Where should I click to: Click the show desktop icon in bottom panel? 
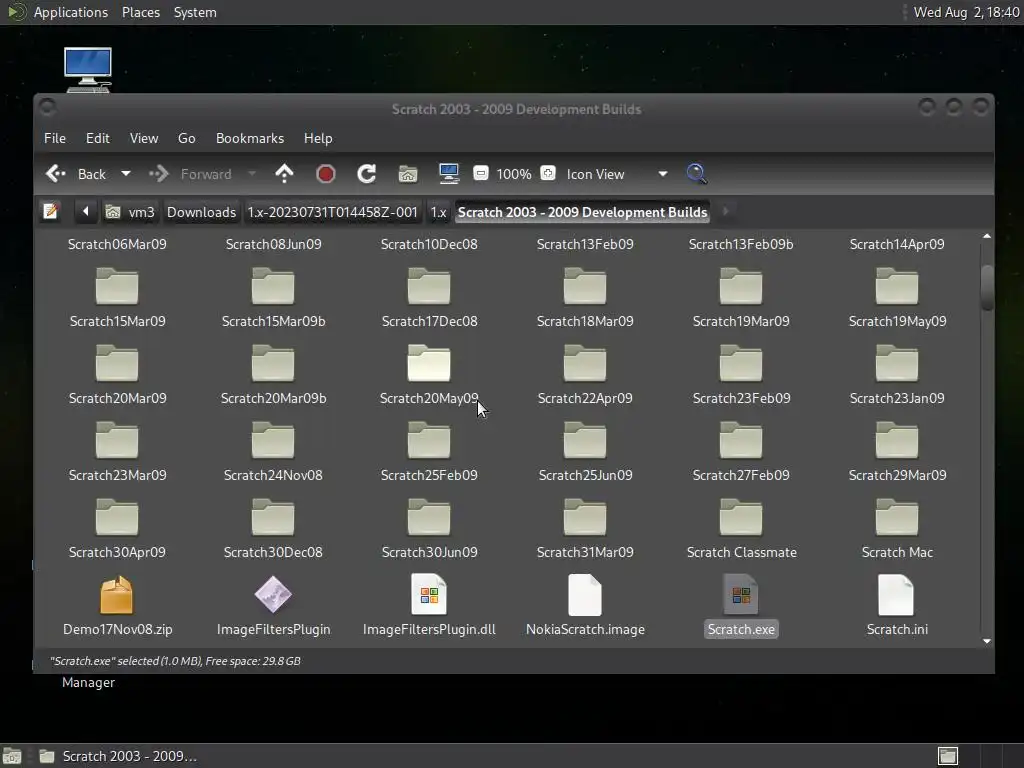click(x=12, y=756)
